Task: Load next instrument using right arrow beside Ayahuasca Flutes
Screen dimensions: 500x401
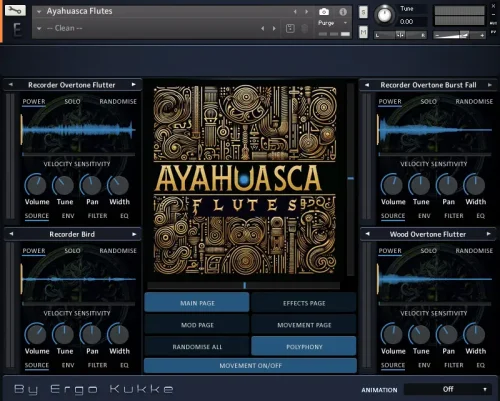Action: [x=306, y=12]
